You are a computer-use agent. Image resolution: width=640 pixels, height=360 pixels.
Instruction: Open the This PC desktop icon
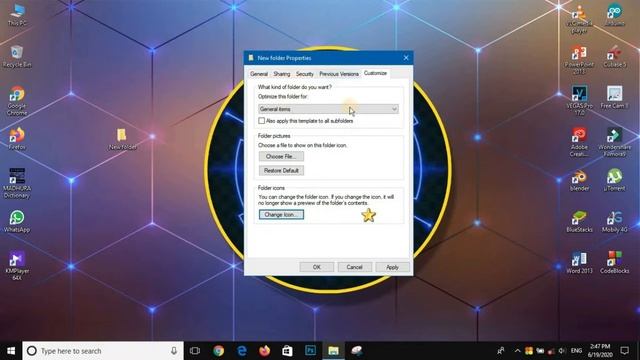[x=17, y=15]
